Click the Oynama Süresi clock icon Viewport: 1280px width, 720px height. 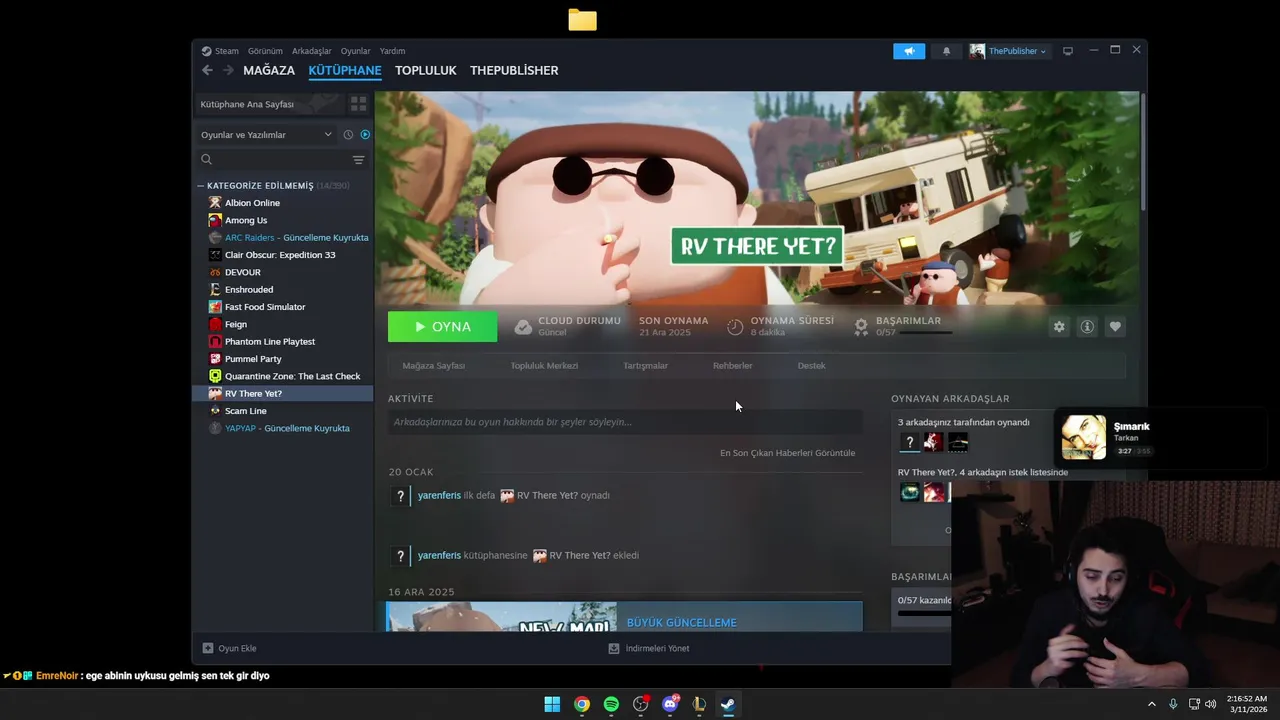[x=735, y=327]
